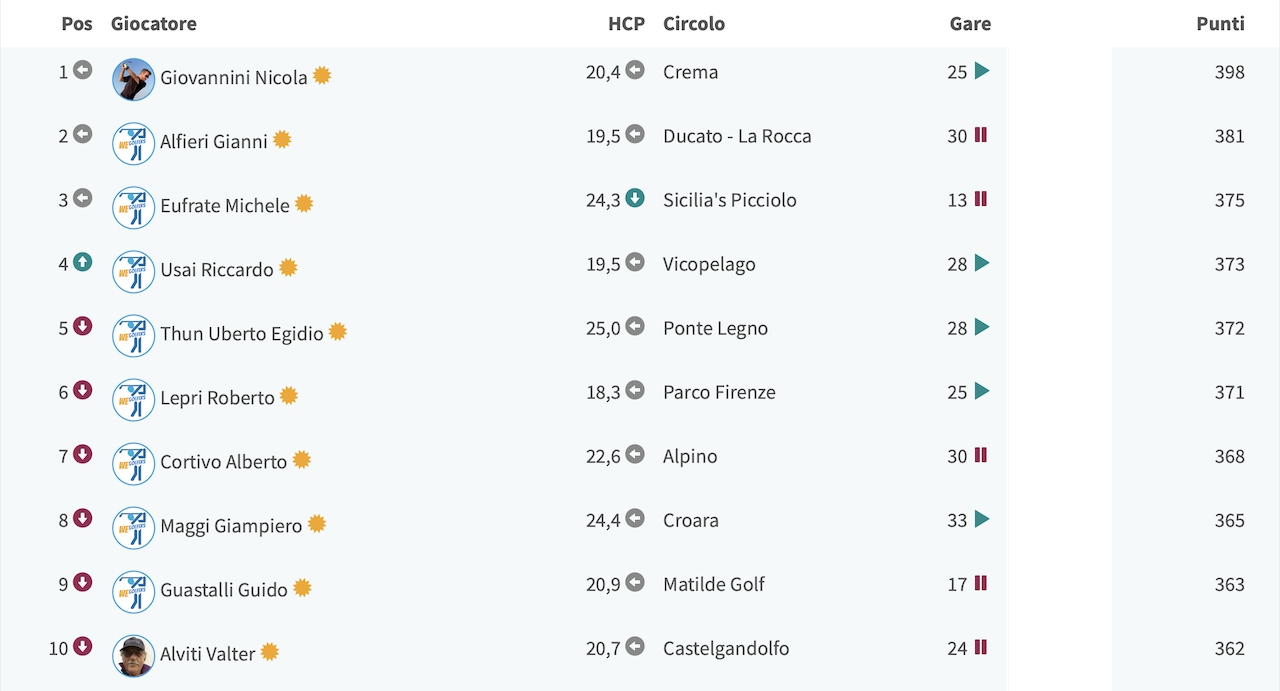Click the gray arrow next to HCP 20,9
This screenshot has height=691, width=1280.
(x=635, y=582)
